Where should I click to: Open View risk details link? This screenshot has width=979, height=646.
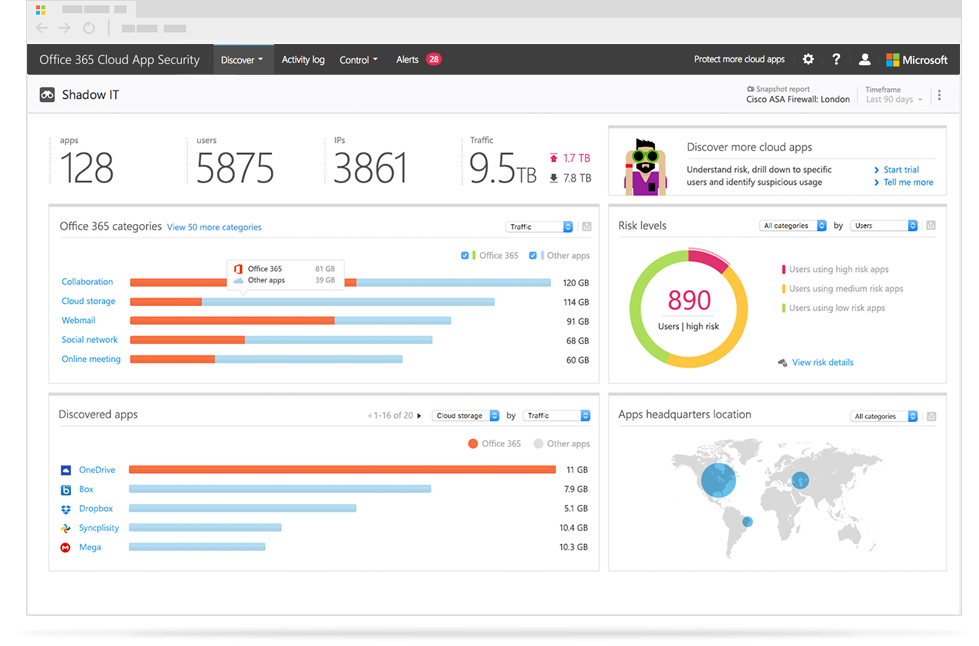(822, 363)
